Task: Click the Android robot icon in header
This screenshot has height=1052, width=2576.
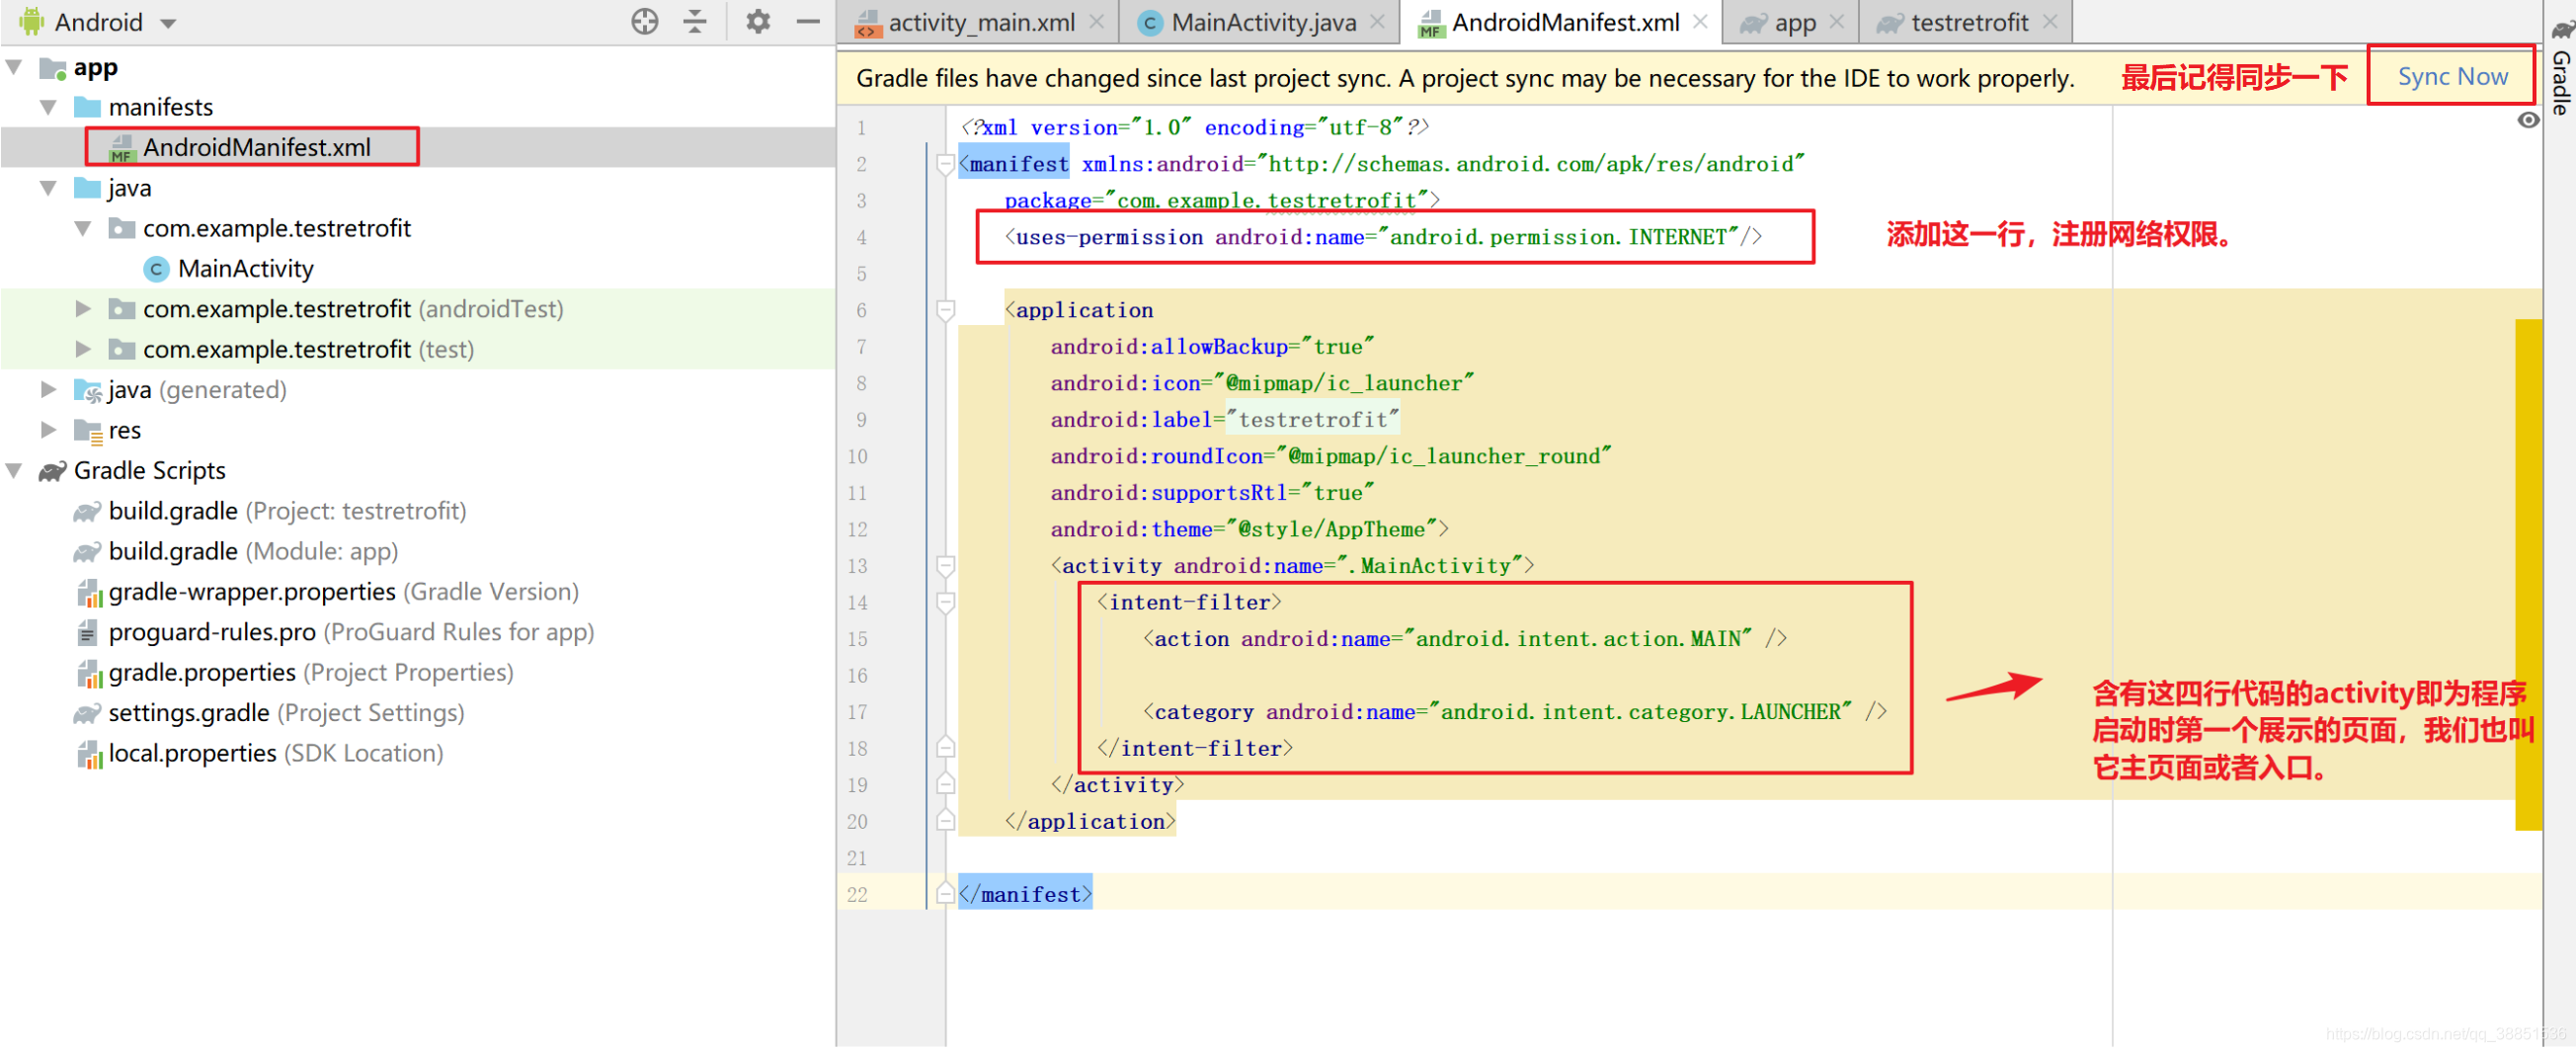Action: [x=31, y=21]
